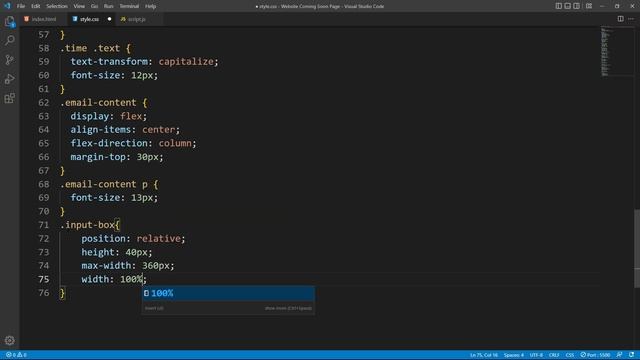
Task: Open the Terminal menu
Action: tap(129, 6)
